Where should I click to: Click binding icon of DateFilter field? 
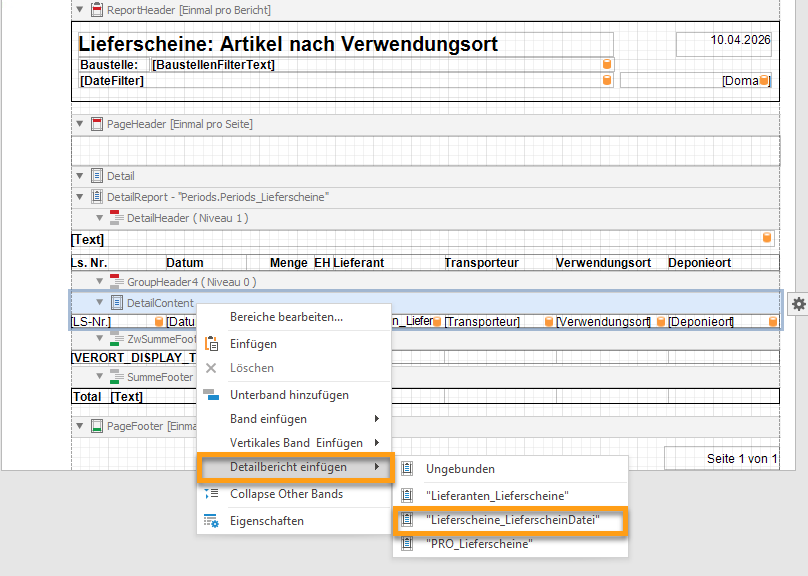pyautogui.click(x=607, y=80)
